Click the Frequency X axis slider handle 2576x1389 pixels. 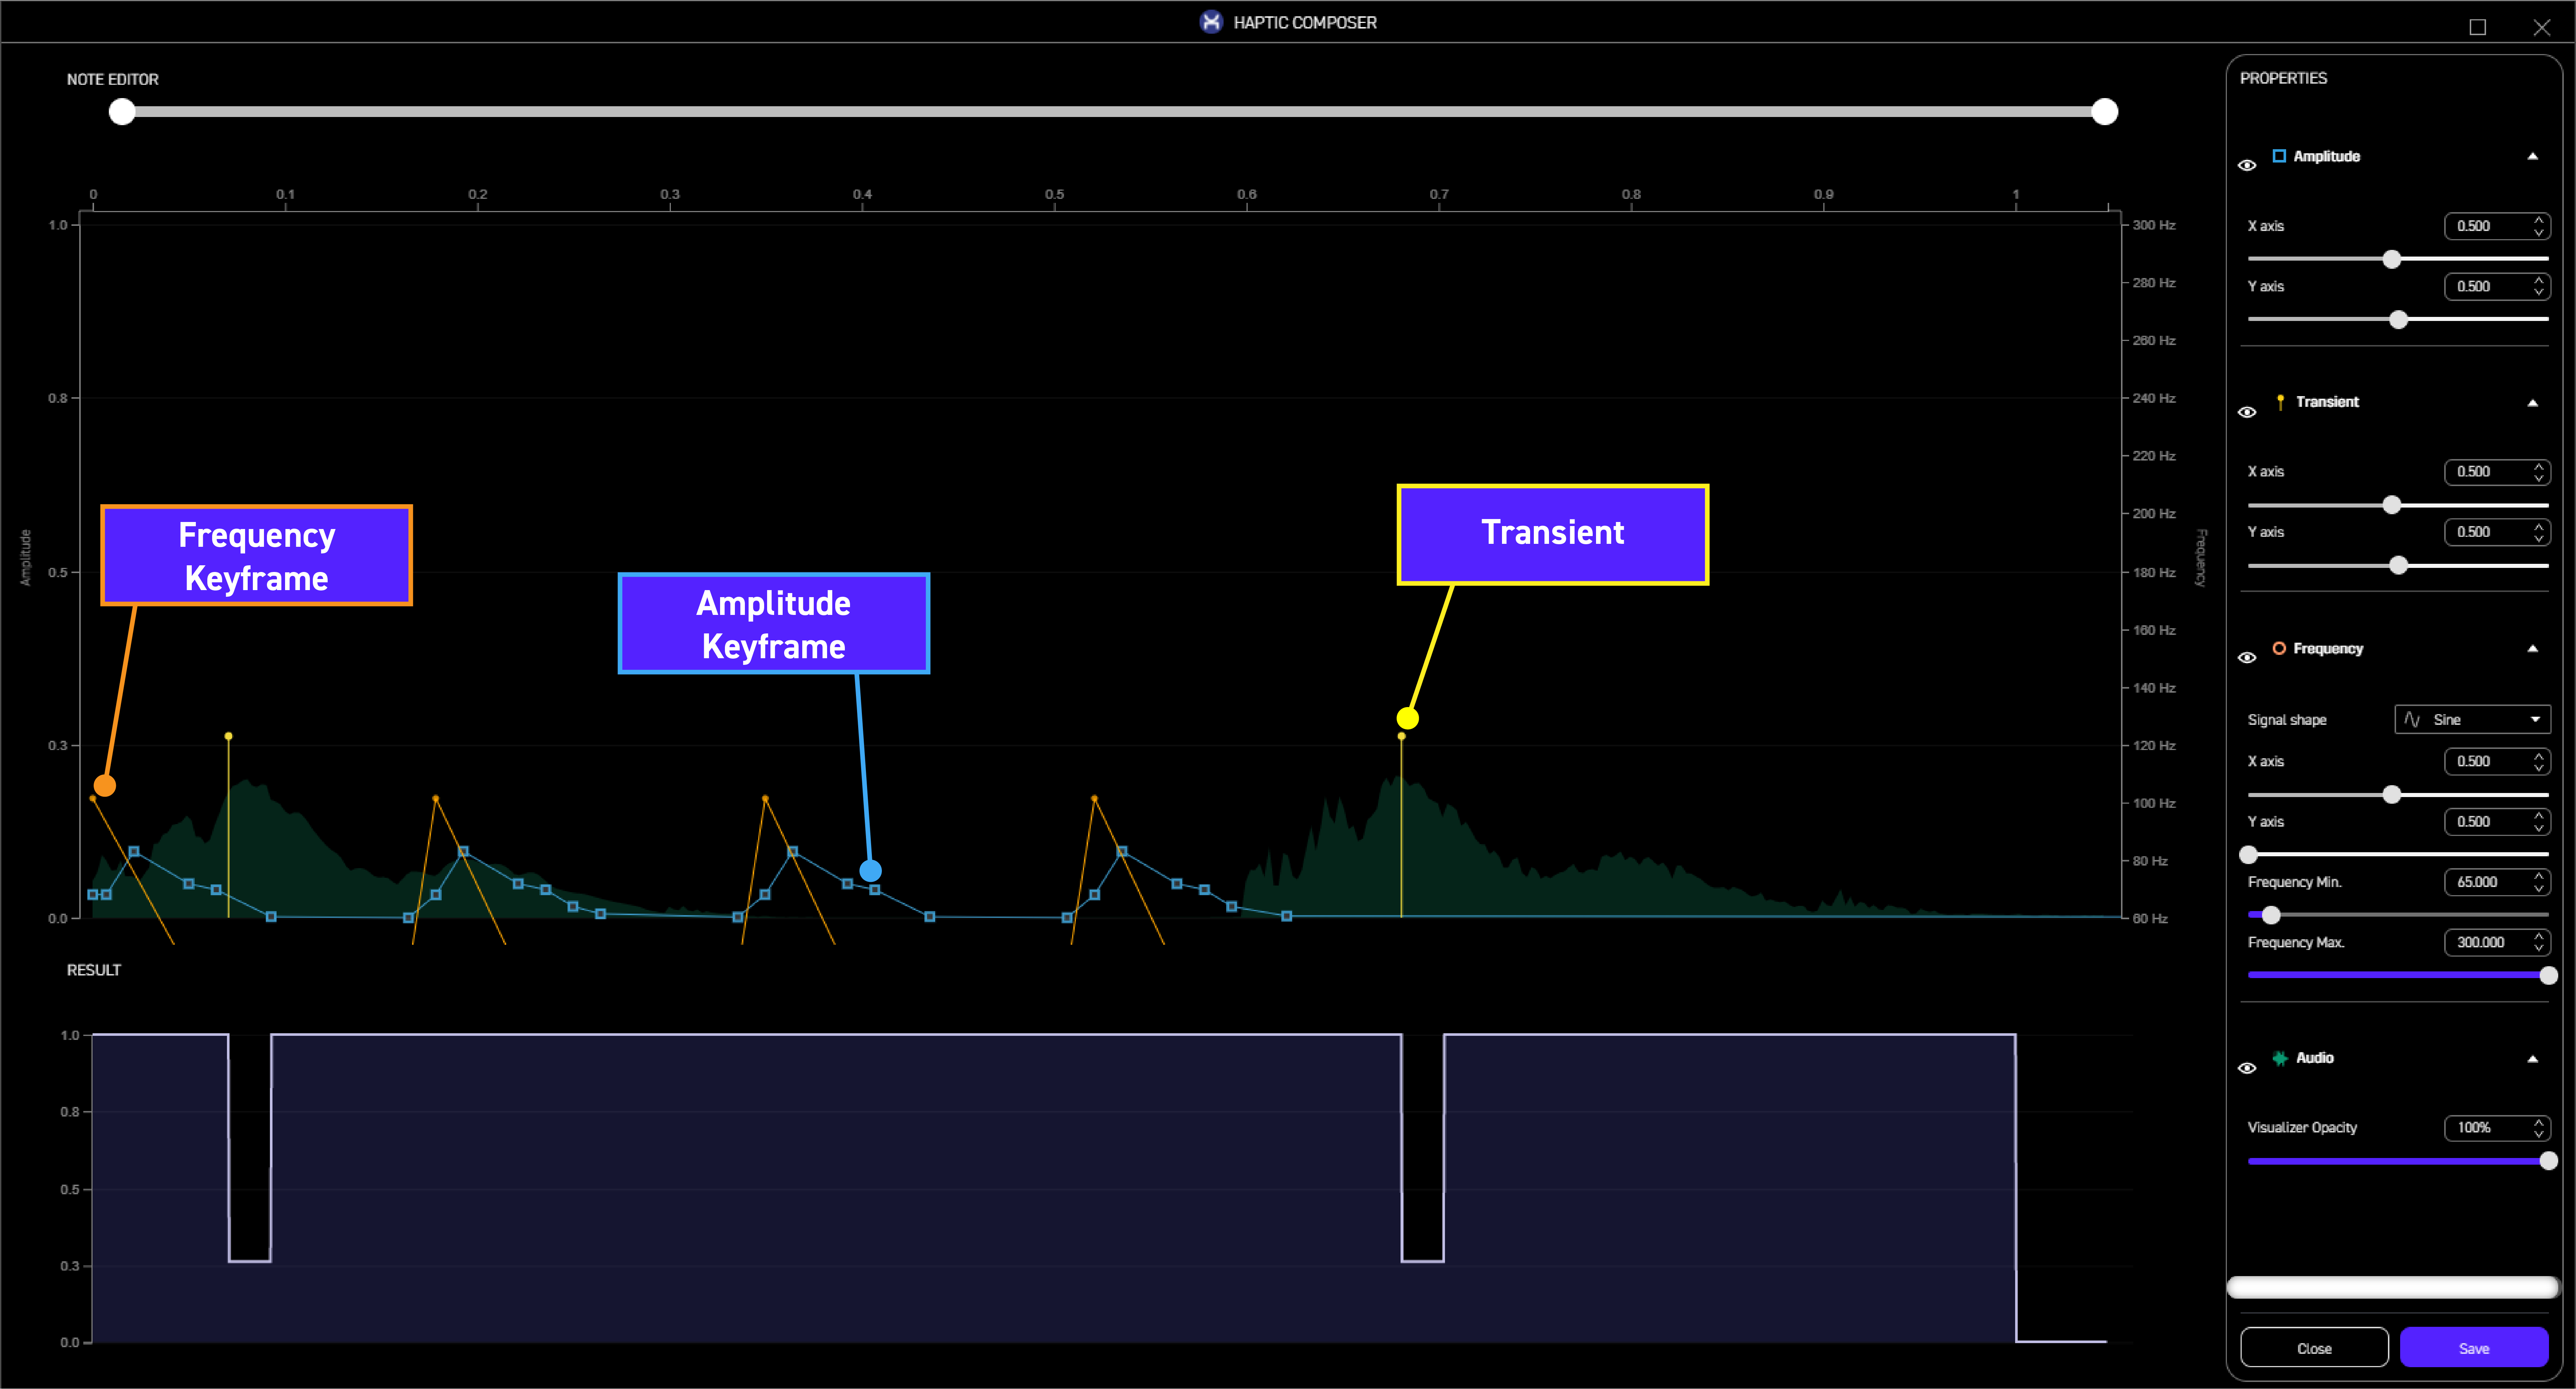click(2392, 795)
